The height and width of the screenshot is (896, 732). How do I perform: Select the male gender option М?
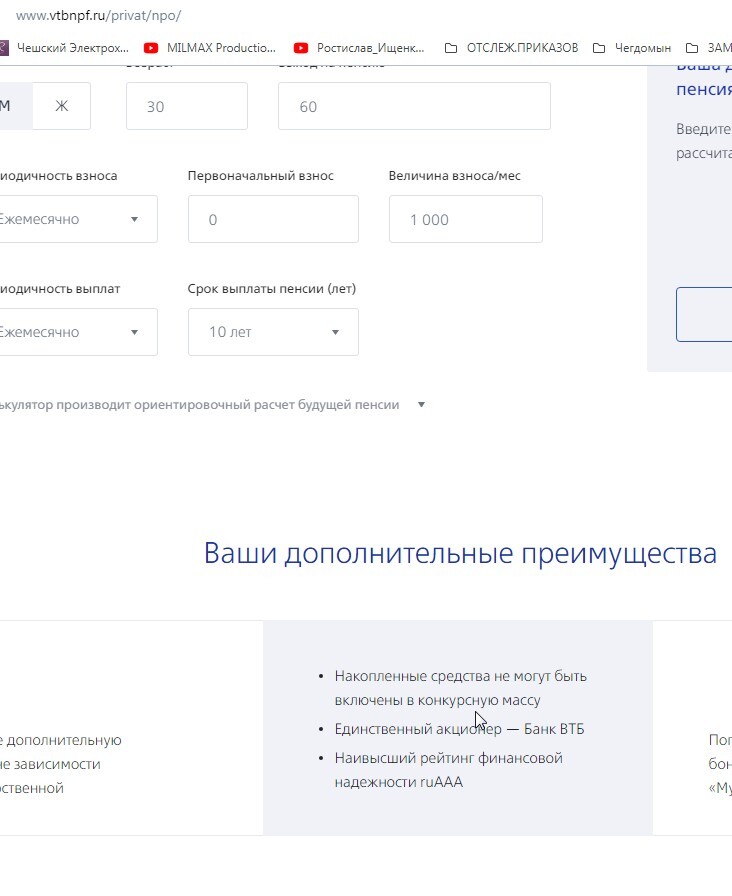[8, 106]
